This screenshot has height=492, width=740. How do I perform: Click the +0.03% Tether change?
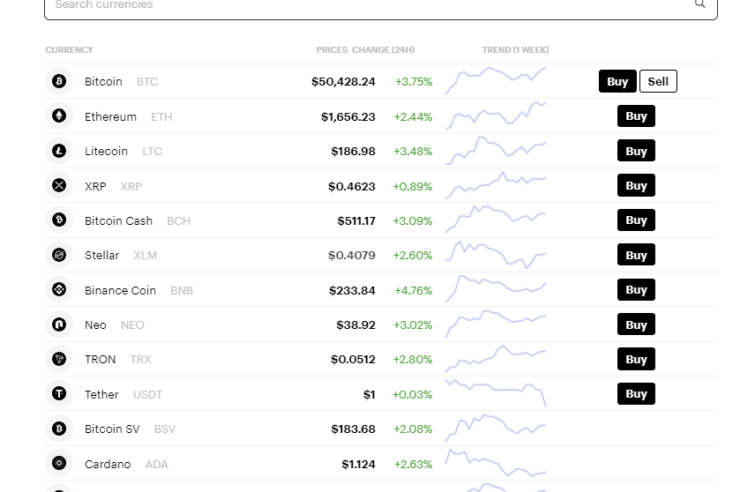pos(412,394)
